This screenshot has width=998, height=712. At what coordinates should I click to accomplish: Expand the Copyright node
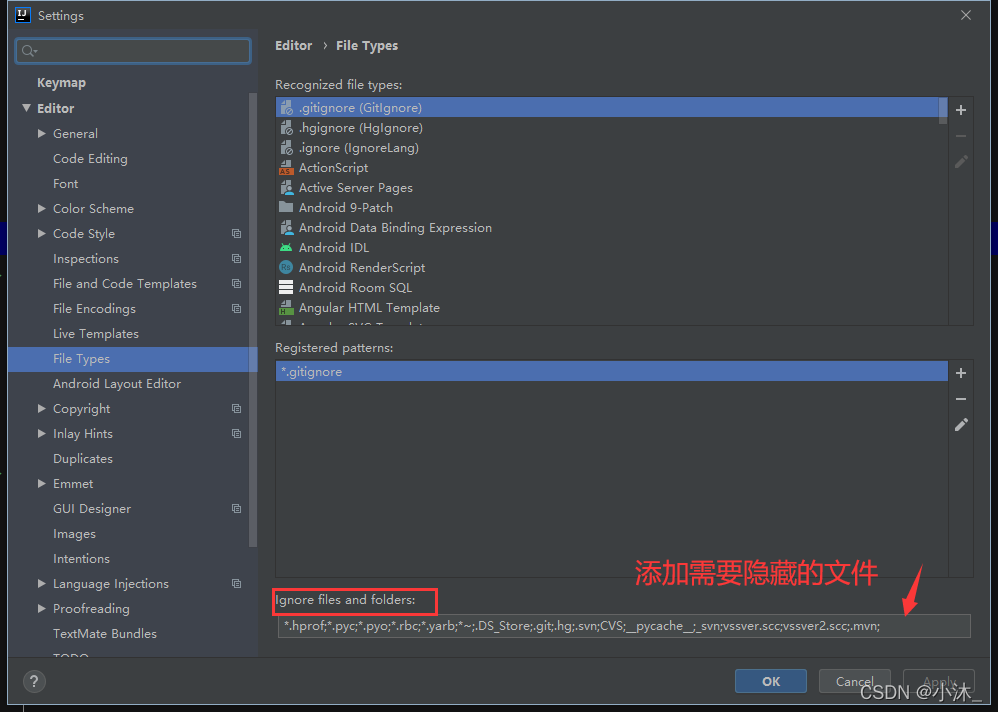41,408
